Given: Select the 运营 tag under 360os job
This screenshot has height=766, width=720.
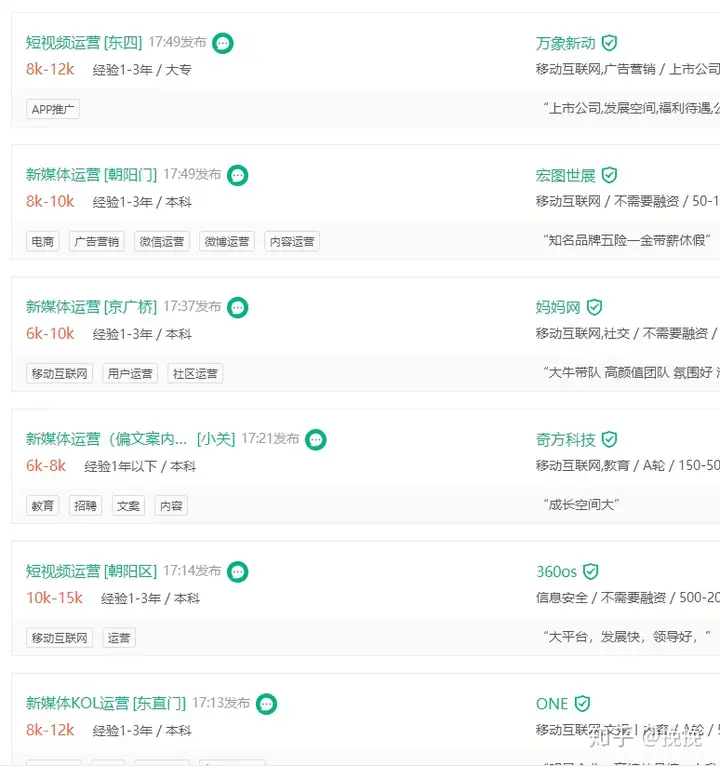Looking at the screenshot, I should (119, 638).
